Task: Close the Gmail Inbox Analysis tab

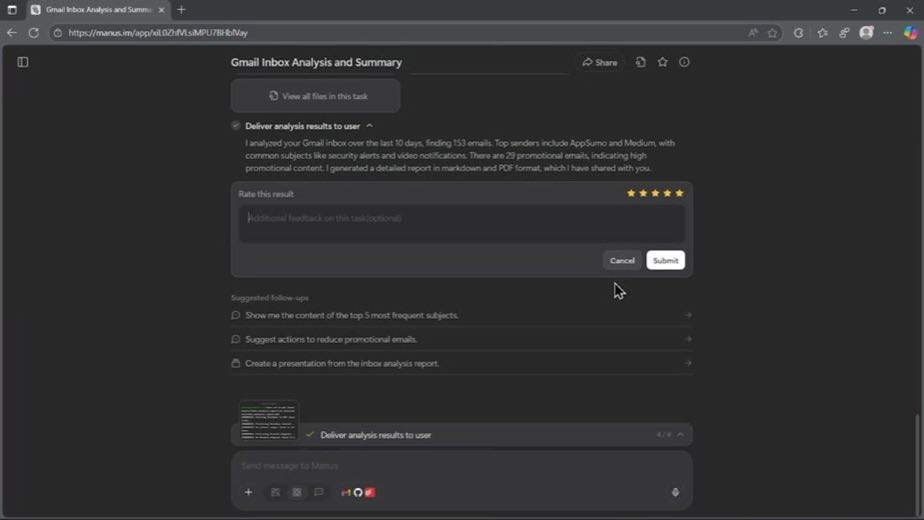Action: pos(161,10)
